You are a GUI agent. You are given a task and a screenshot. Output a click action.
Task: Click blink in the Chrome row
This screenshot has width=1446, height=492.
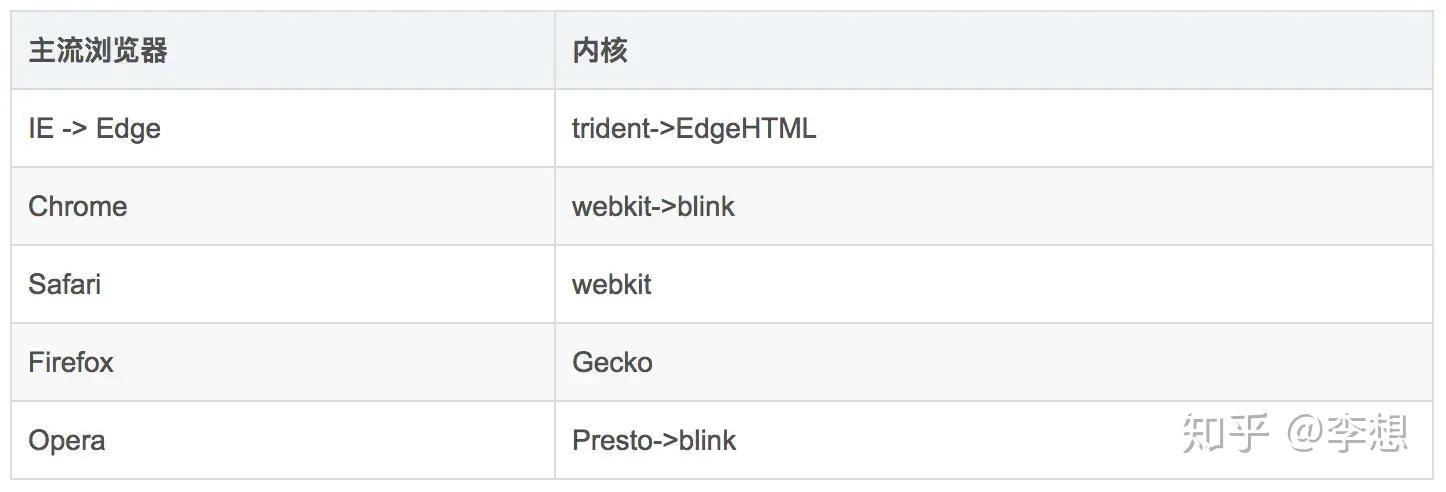[x=706, y=207]
